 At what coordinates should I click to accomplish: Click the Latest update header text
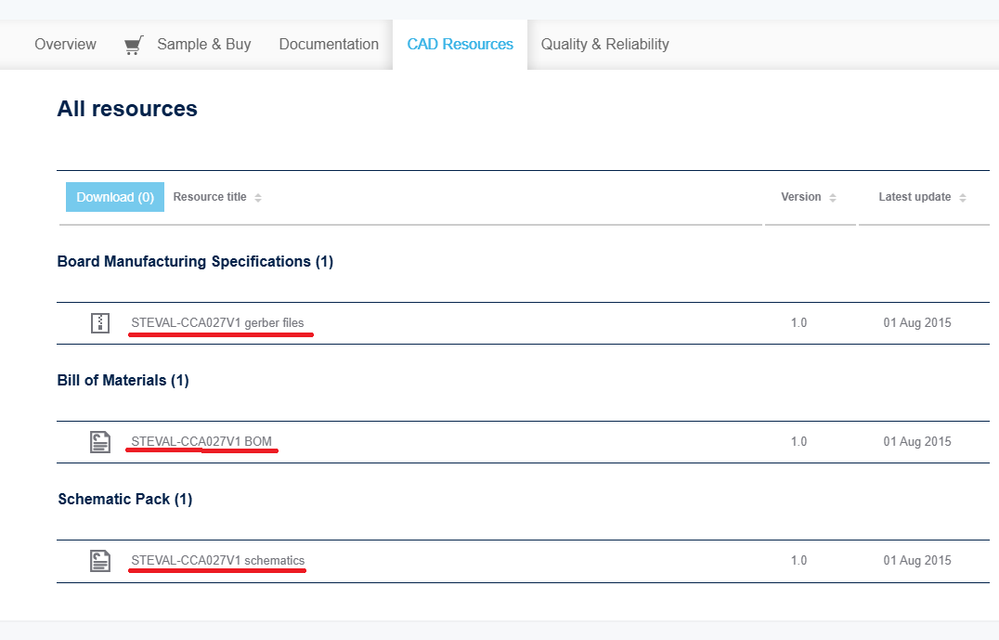pyautogui.click(x=914, y=197)
